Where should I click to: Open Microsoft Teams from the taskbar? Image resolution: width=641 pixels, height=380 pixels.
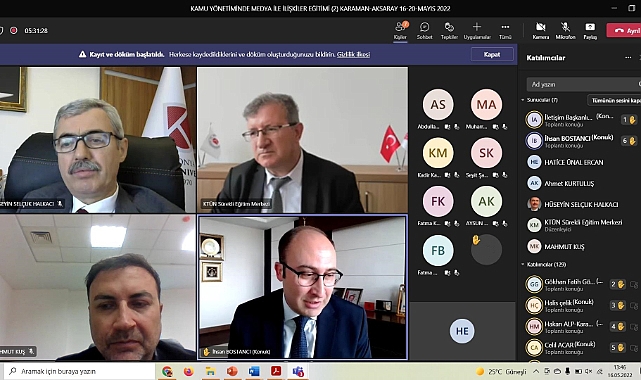(298, 371)
